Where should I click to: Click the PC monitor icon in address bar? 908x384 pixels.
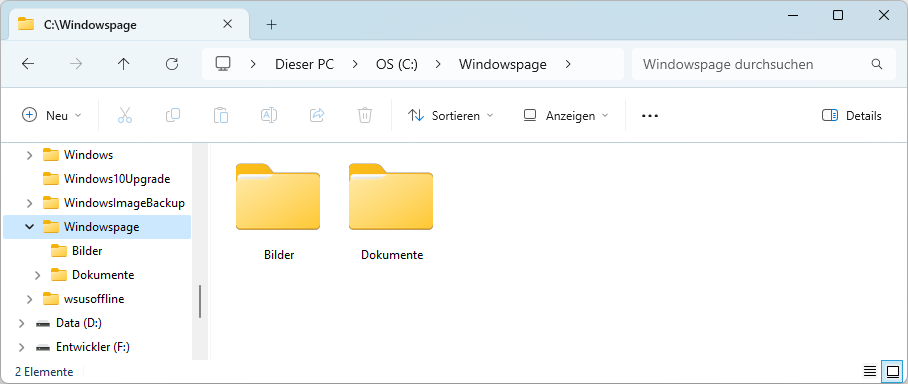(x=223, y=64)
